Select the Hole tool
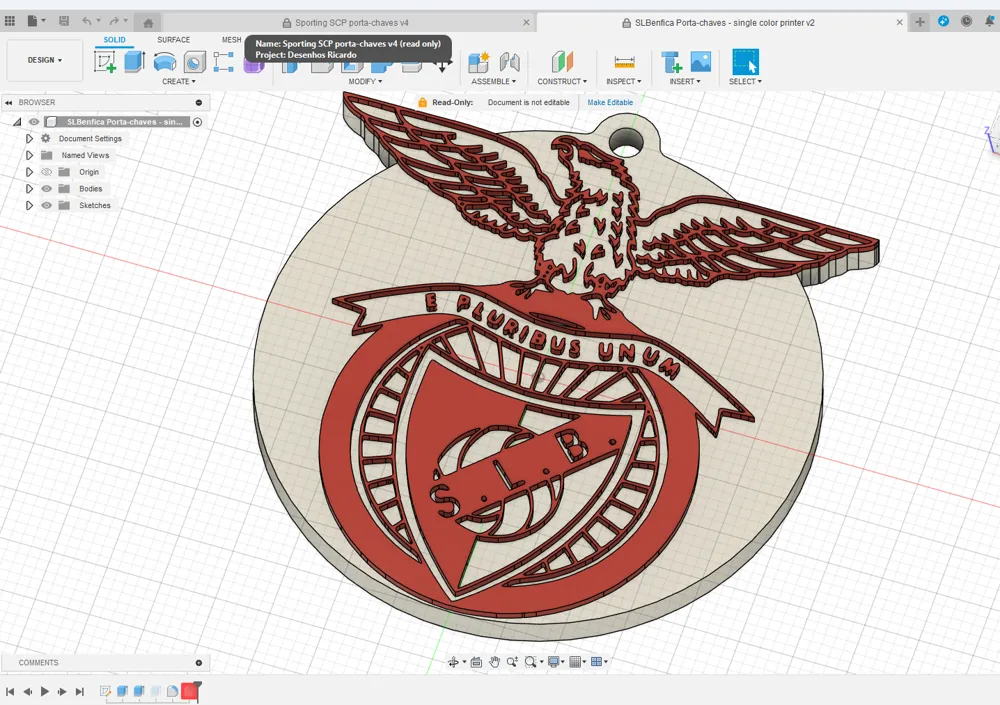 tap(193, 62)
